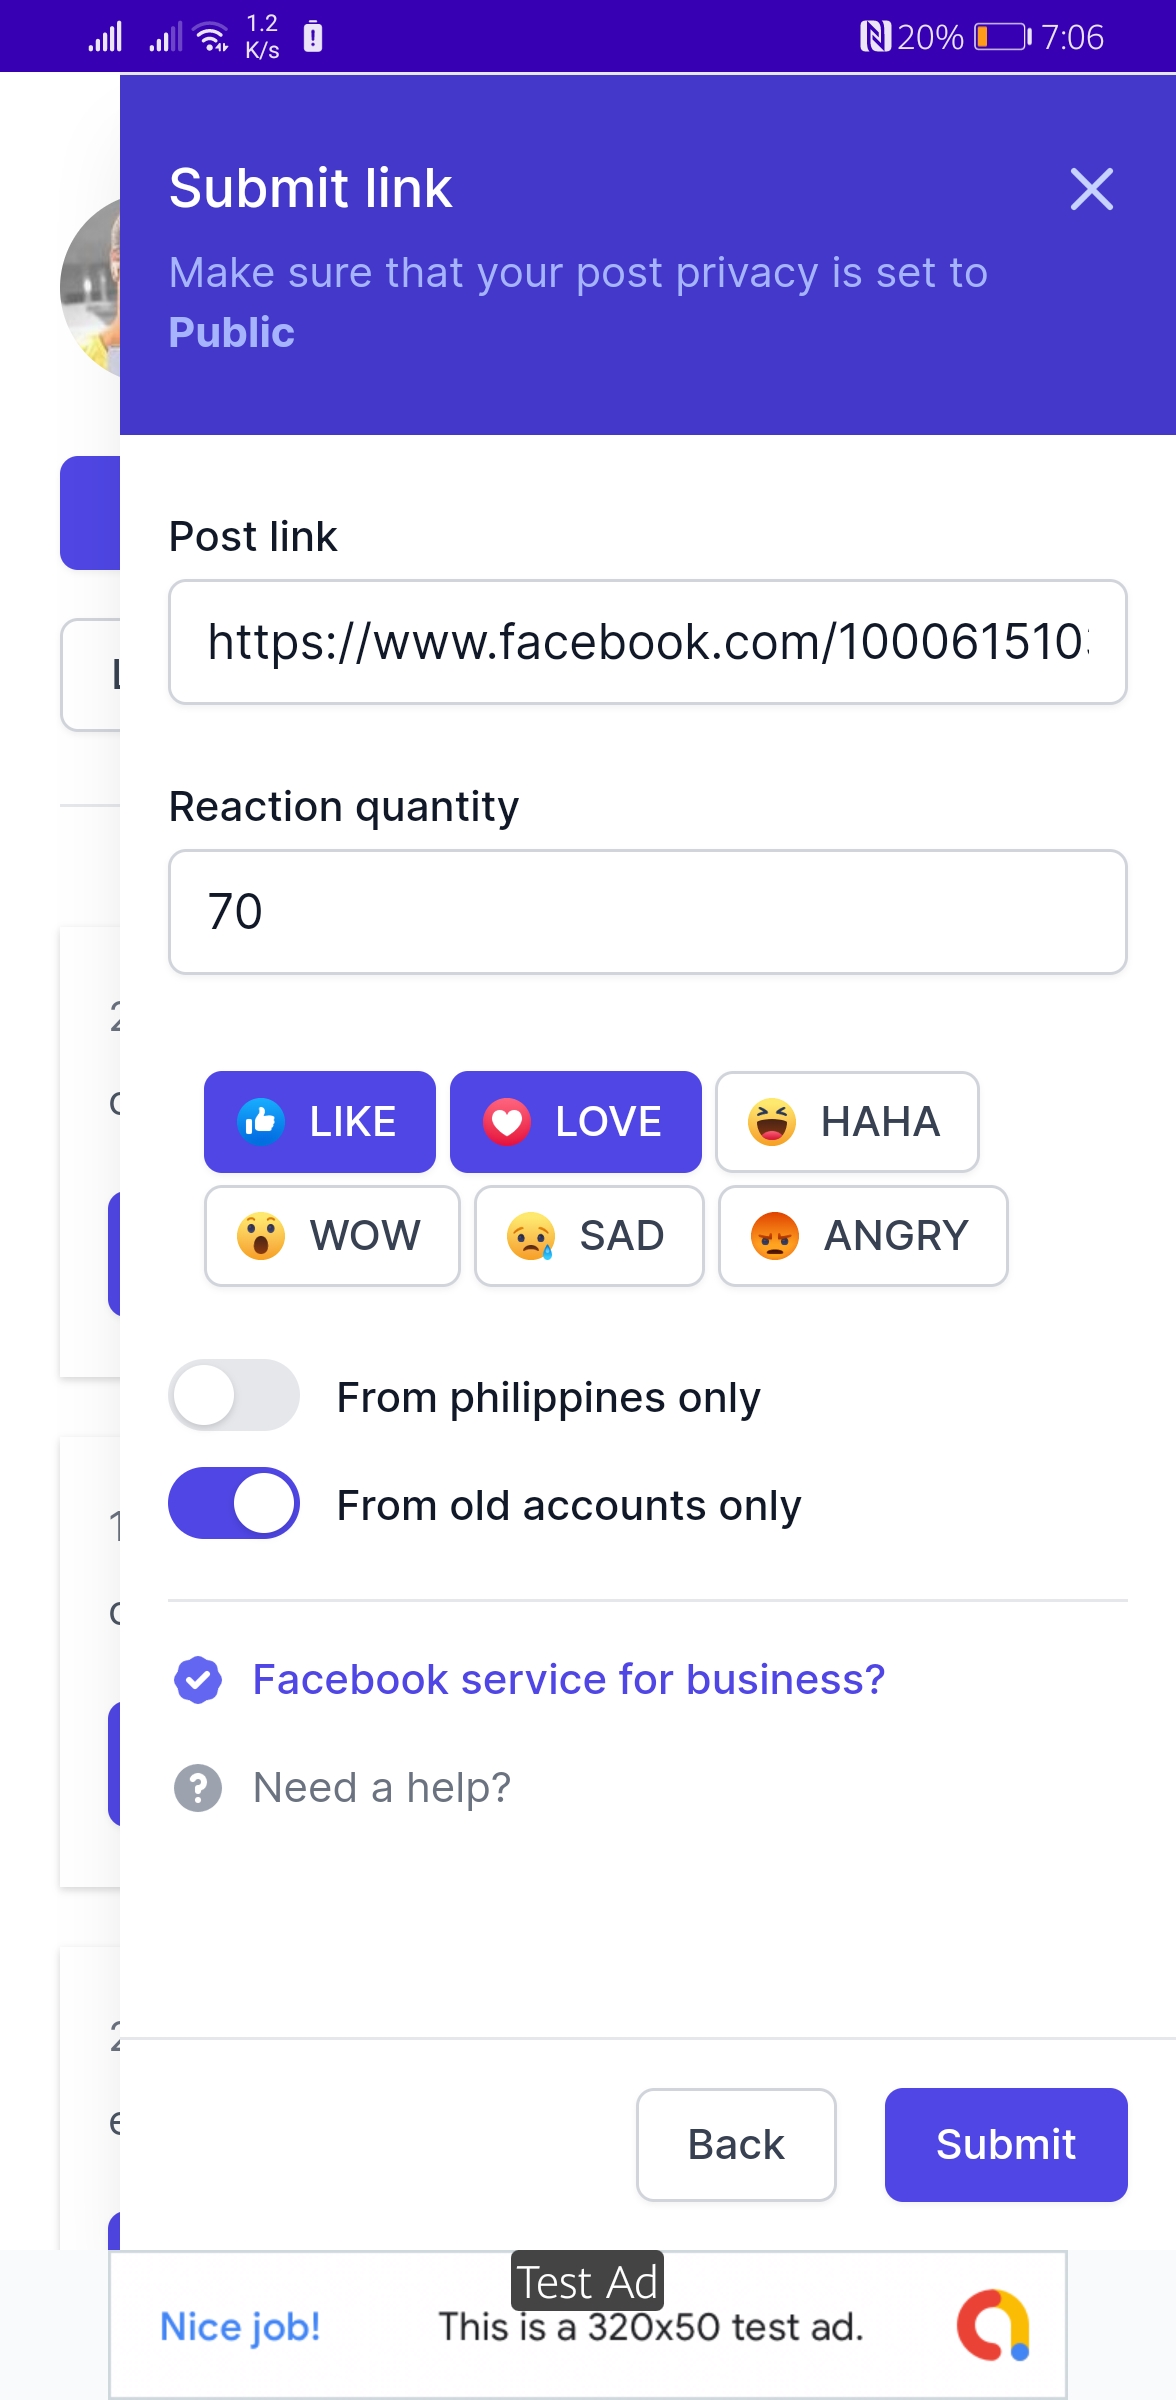
Task: Edit the Post link URL field
Action: [x=647, y=642]
